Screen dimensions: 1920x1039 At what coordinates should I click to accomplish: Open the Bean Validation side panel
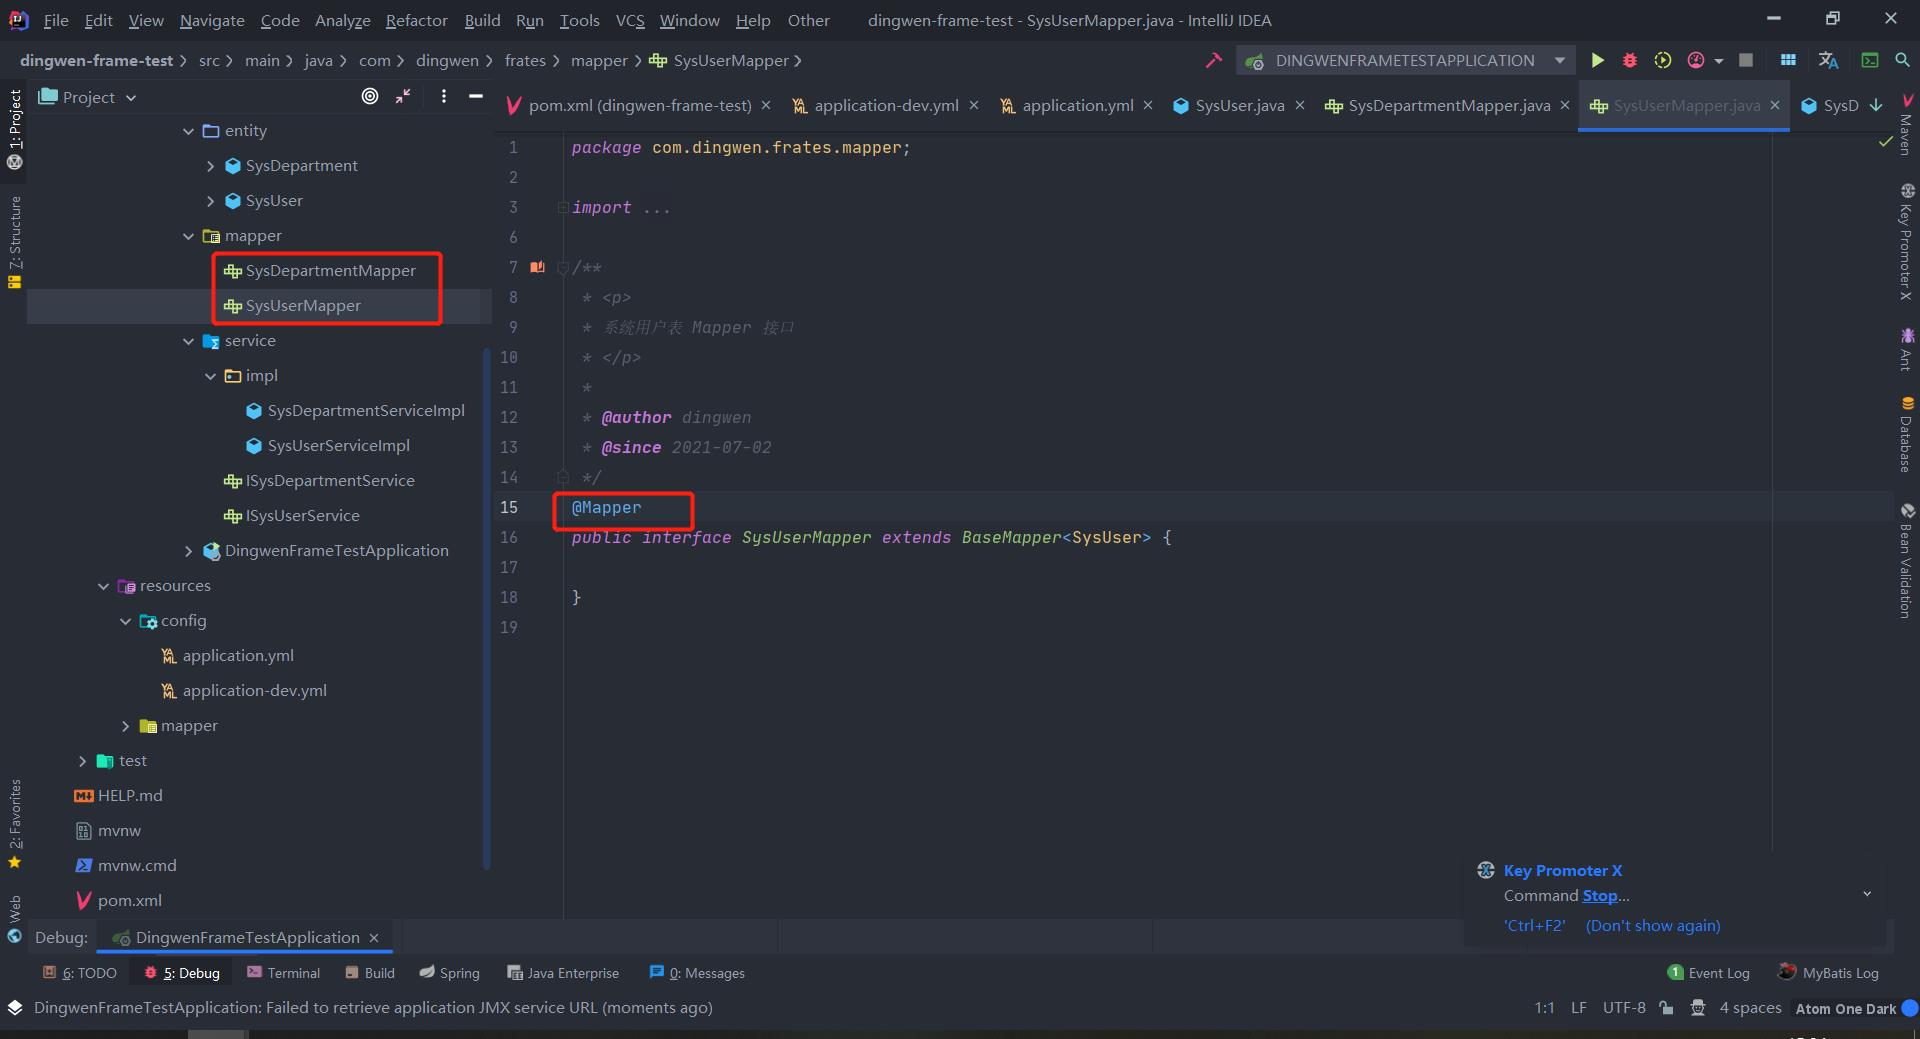(1907, 562)
